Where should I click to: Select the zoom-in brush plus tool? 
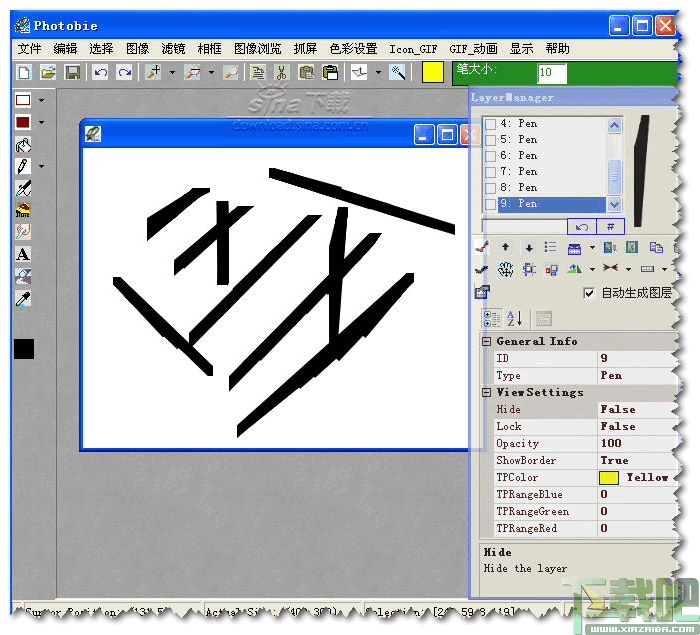tap(154, 72)
